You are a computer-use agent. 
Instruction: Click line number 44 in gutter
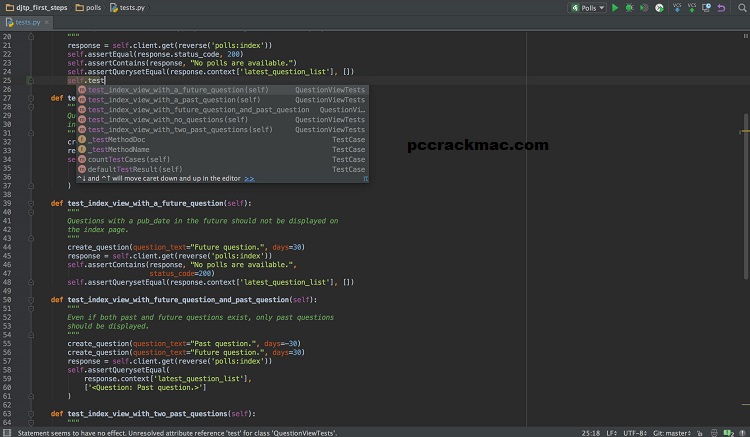pyautogui.click(x=7, y=247)
